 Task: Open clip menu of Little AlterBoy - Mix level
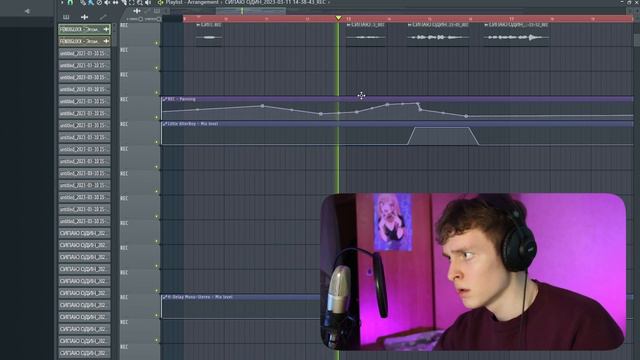(164, 124)
